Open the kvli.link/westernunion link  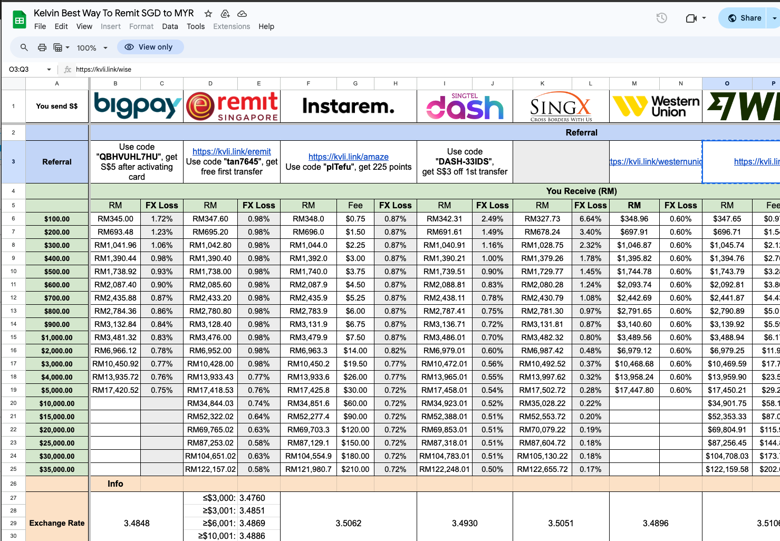click(x=656, y=162)
